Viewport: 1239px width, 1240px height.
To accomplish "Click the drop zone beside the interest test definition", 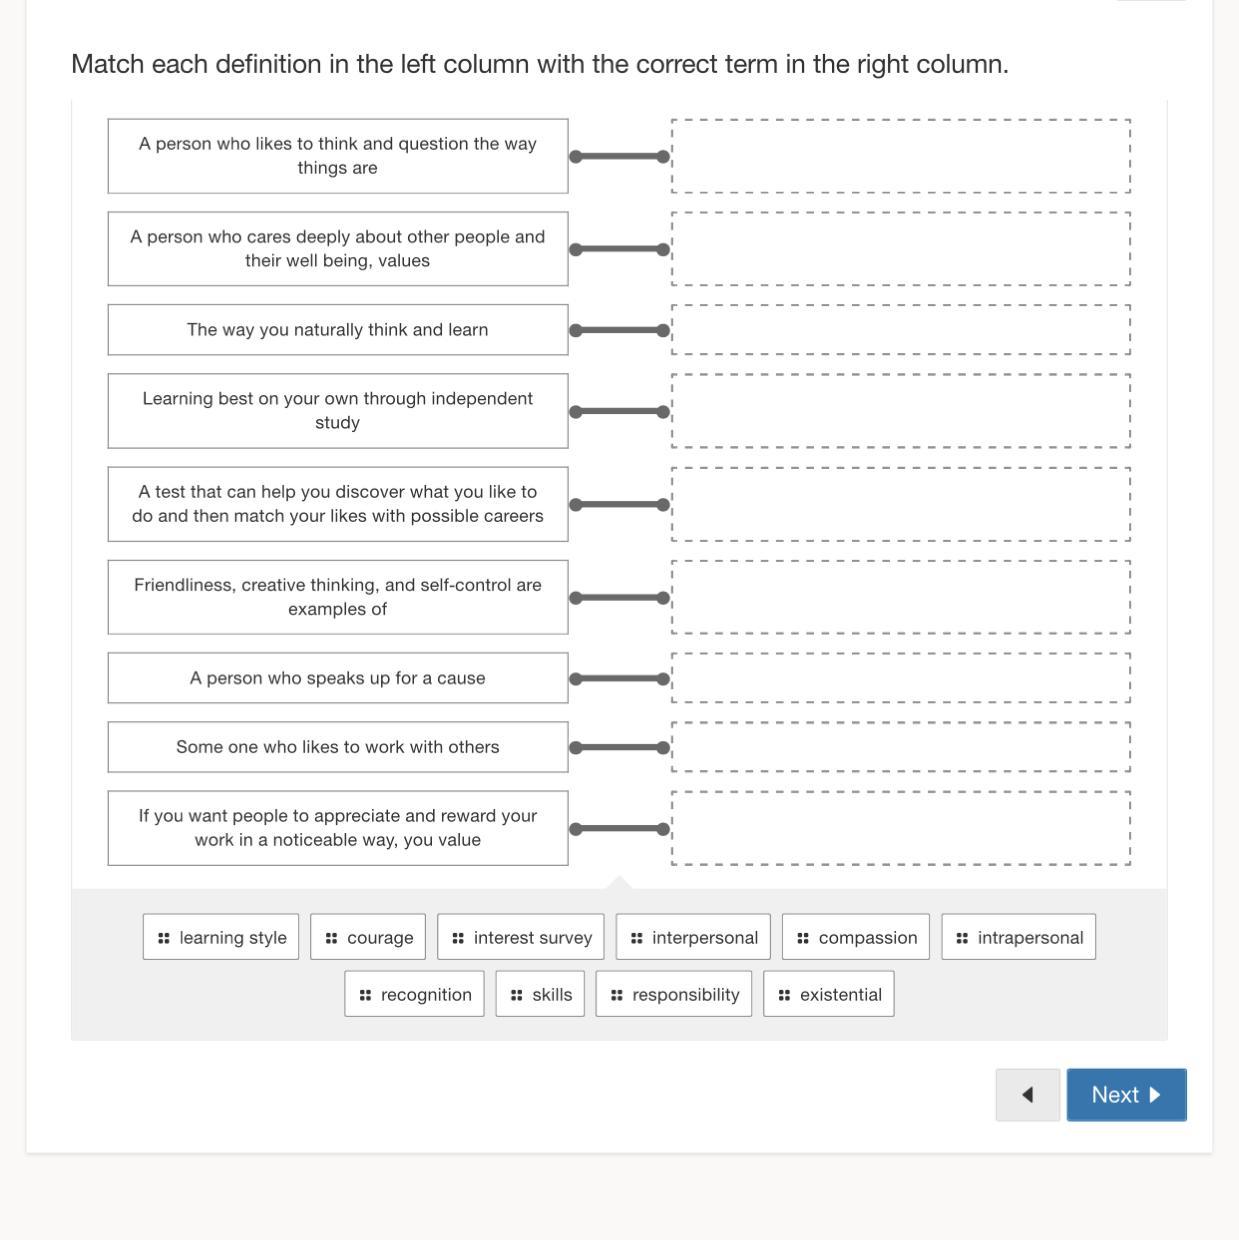I will point(901,504).
